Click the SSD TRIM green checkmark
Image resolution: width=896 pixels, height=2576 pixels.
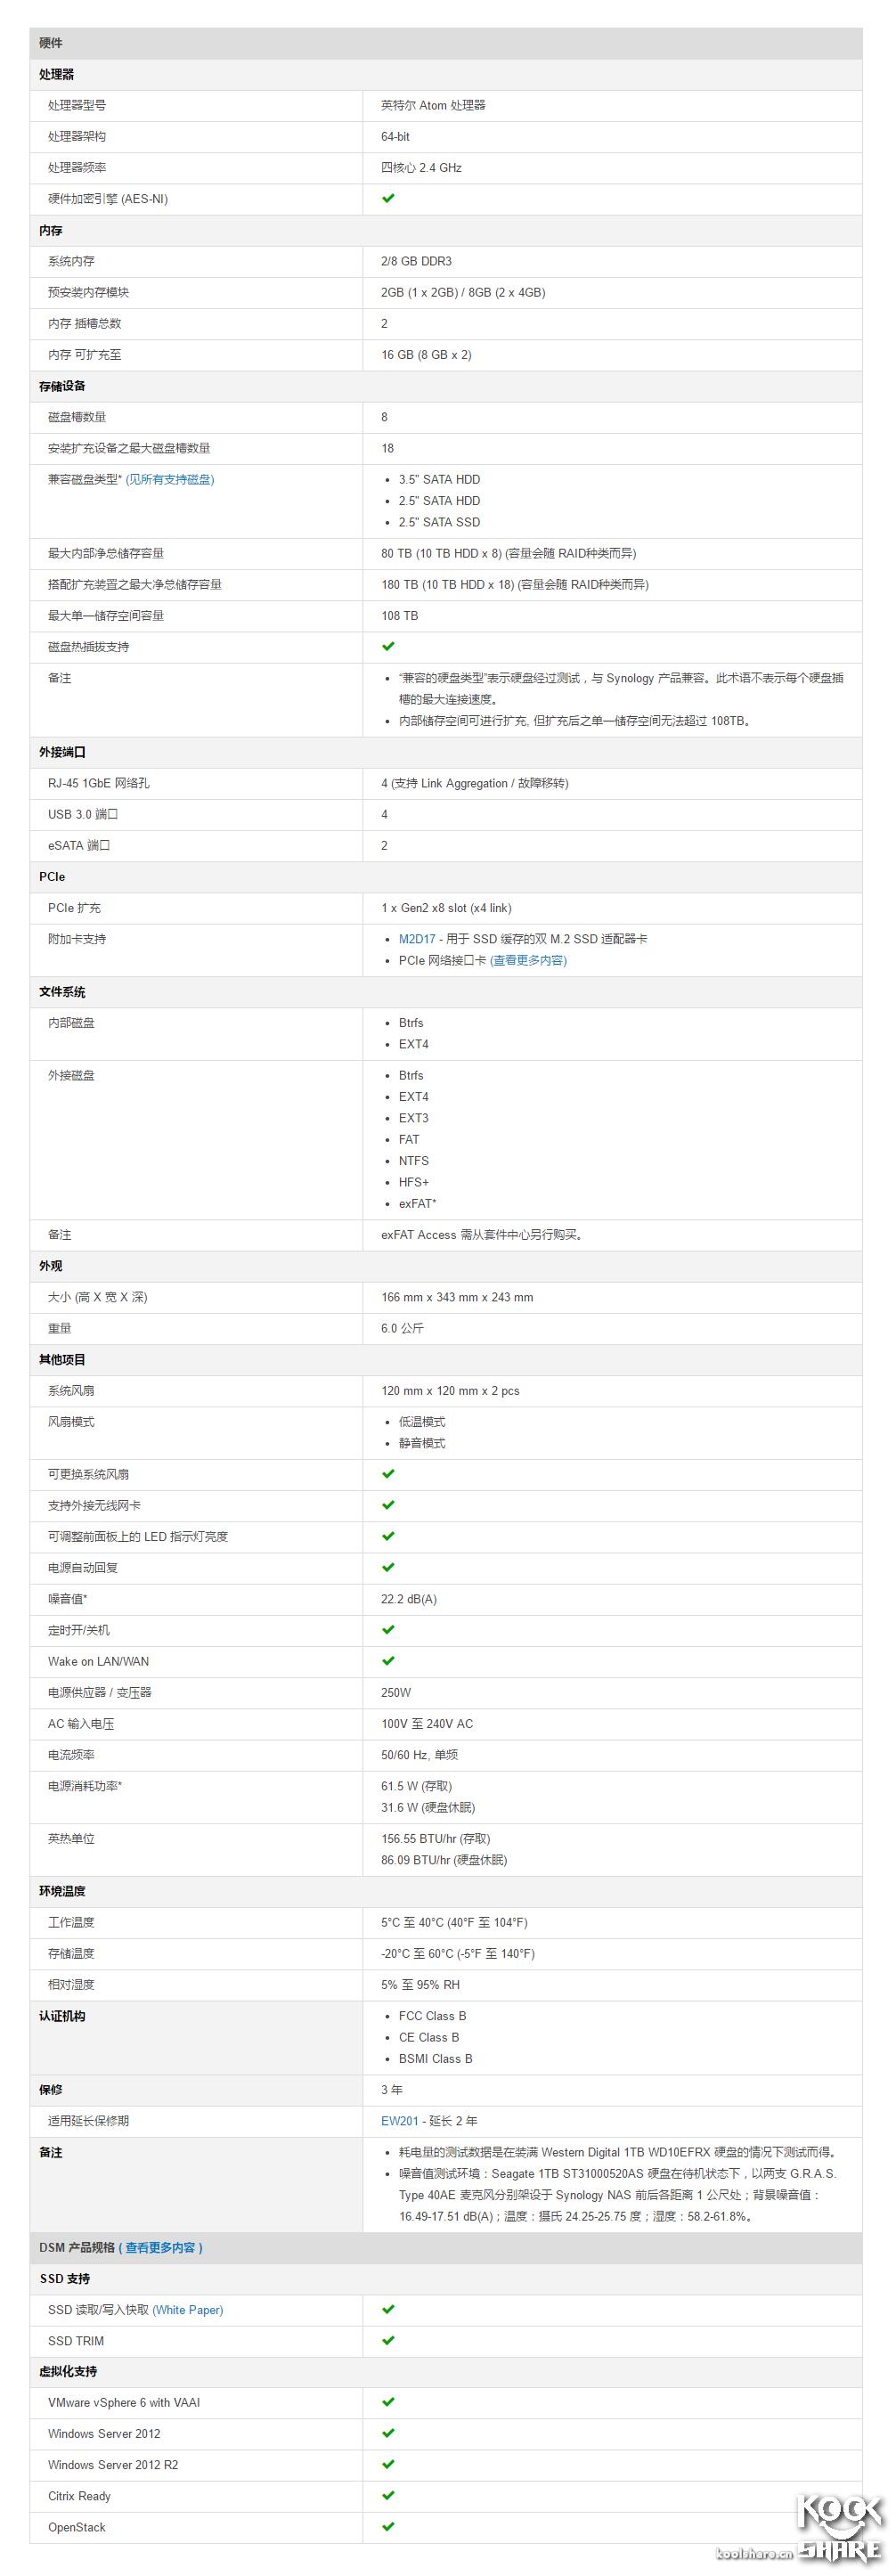[x=388, y=2340]
